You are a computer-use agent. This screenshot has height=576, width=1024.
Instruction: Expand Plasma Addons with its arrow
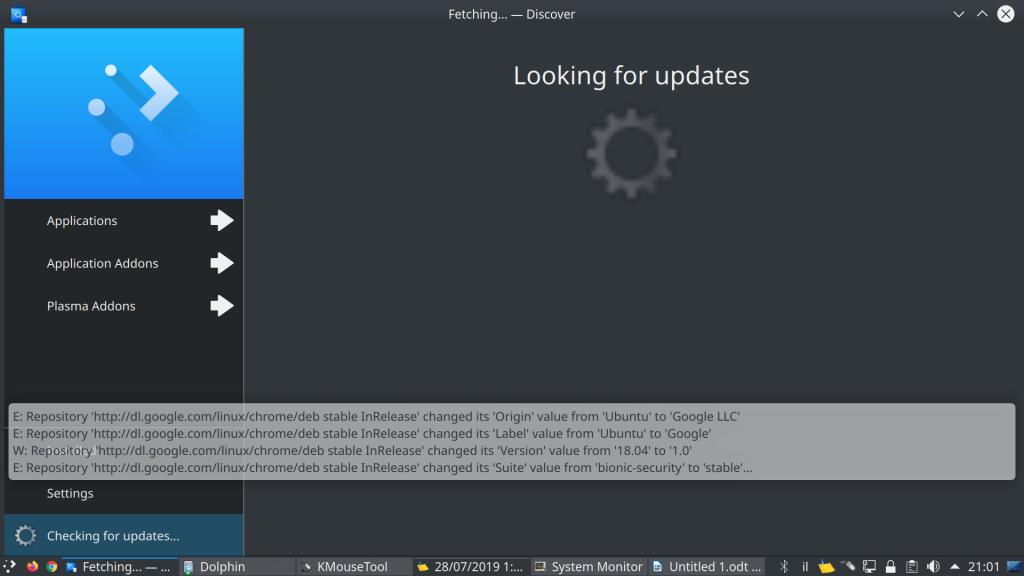[221, 306]
